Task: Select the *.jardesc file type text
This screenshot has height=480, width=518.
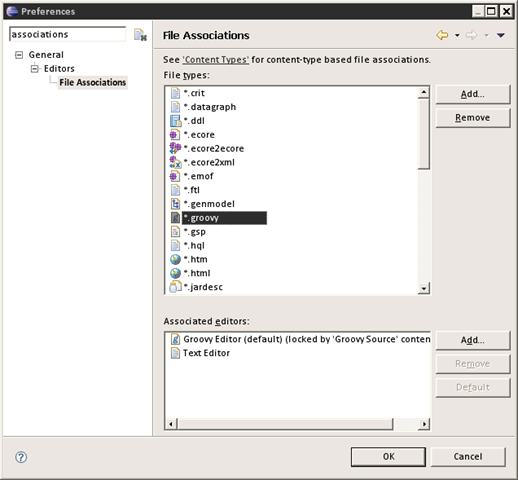Action: pos(203,287)
